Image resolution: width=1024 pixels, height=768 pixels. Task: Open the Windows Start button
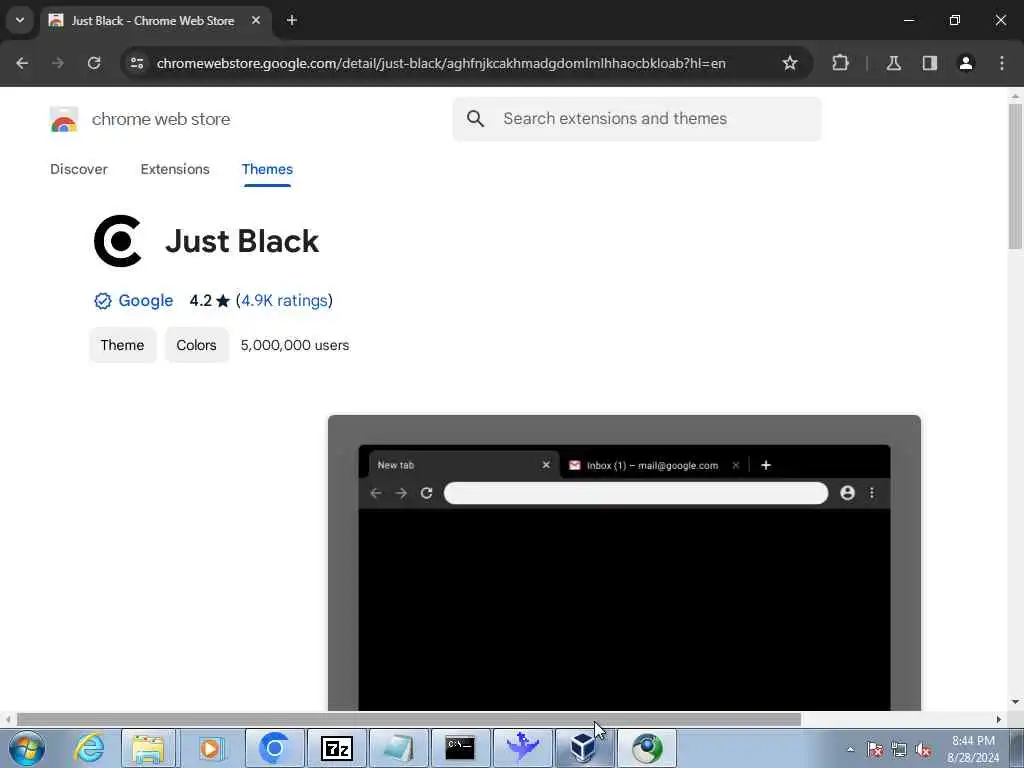[x=27, y=748]
